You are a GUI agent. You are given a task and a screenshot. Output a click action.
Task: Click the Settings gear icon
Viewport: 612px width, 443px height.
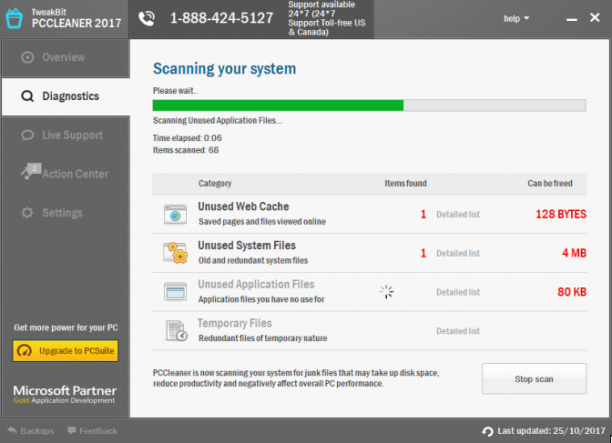[27, 213]
